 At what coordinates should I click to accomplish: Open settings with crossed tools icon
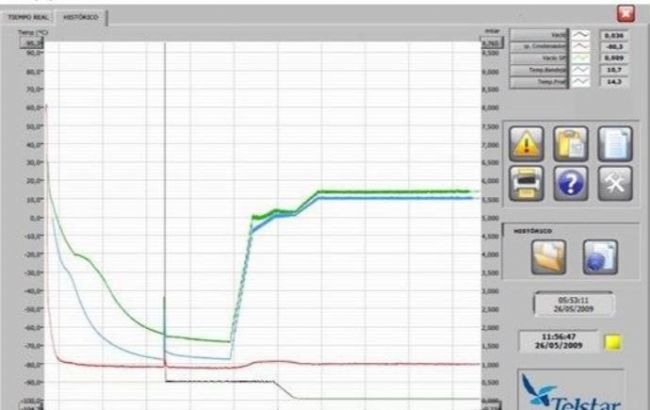[615, 183]
